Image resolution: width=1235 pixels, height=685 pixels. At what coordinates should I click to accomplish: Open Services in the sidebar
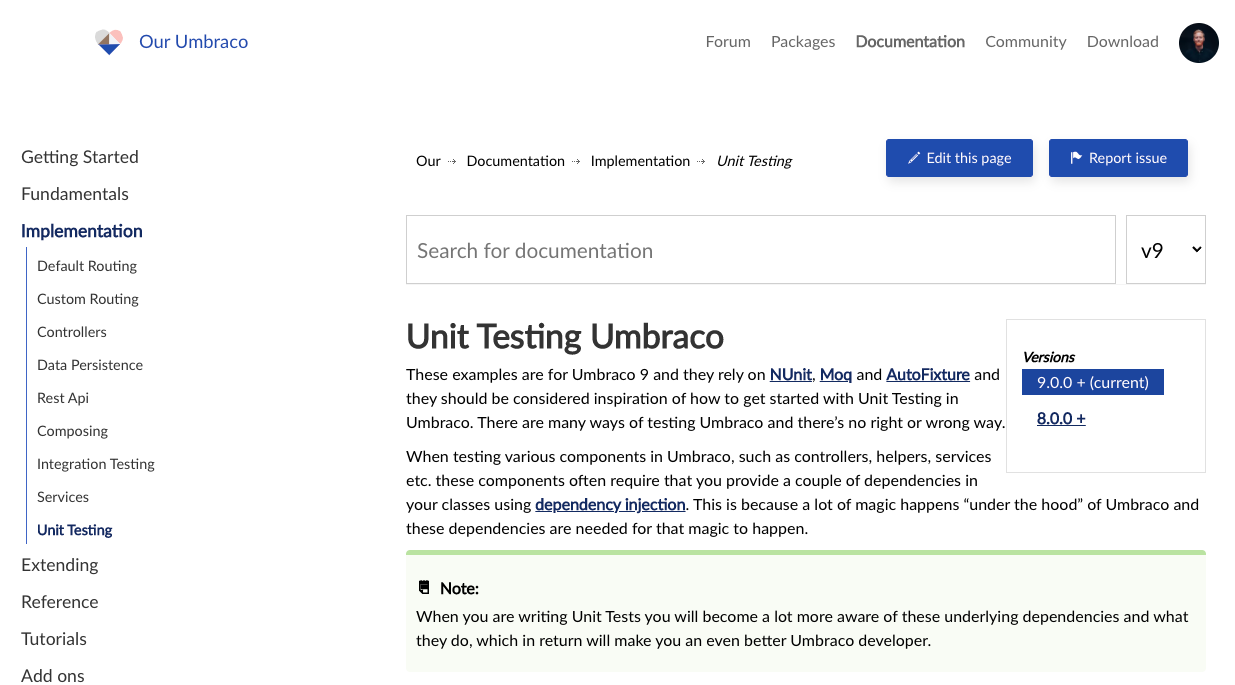pos(63,497)
